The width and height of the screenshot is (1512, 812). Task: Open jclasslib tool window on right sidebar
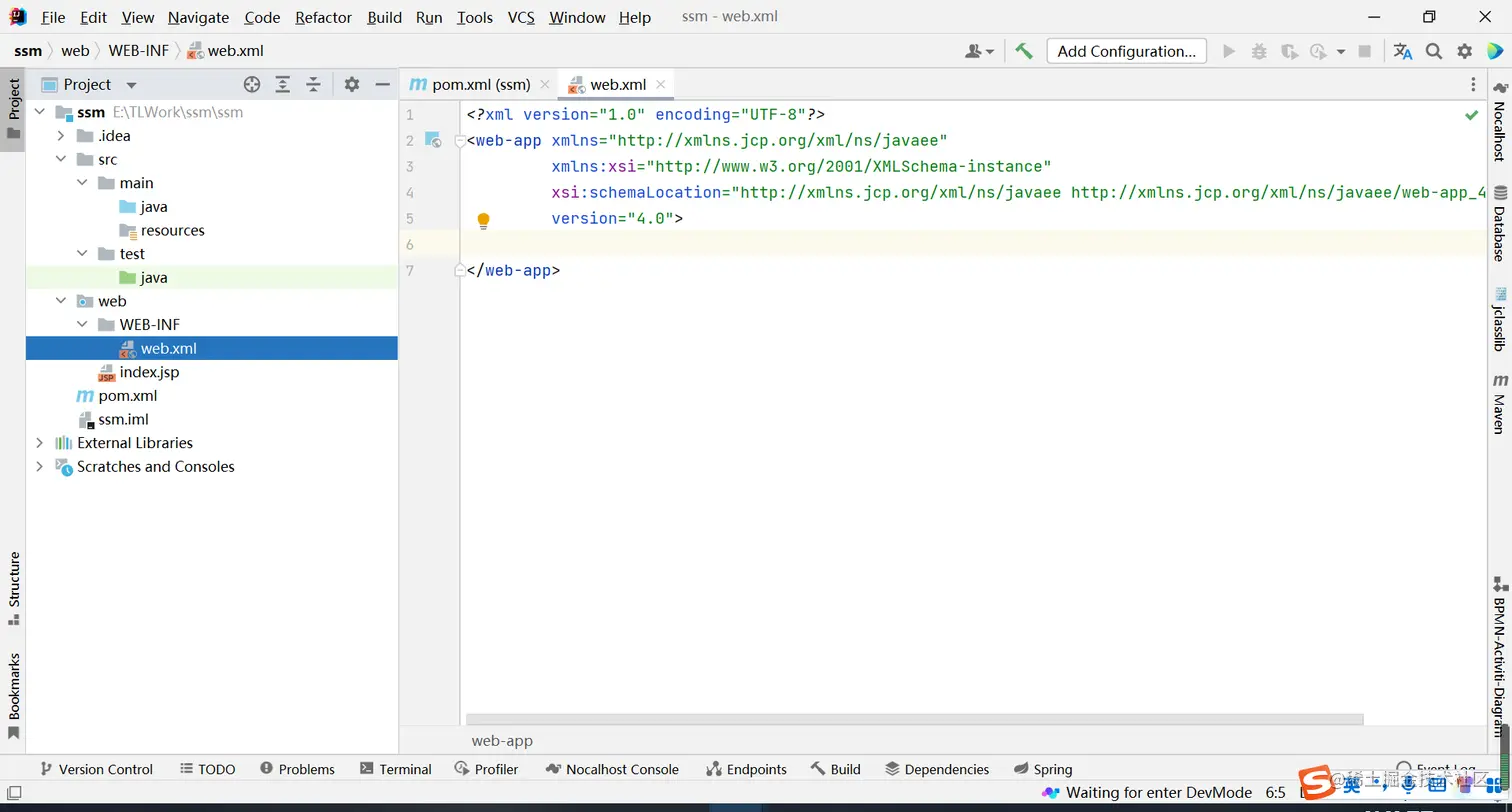pos(1499,319)
